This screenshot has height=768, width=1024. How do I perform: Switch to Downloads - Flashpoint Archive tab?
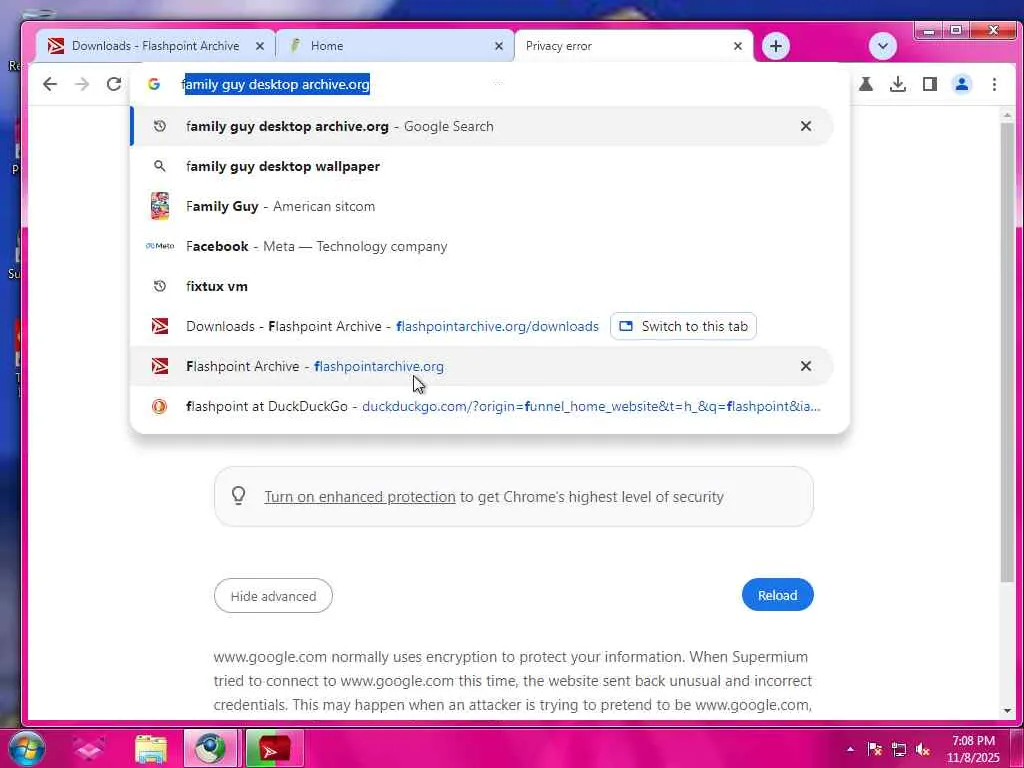[155, 46]
